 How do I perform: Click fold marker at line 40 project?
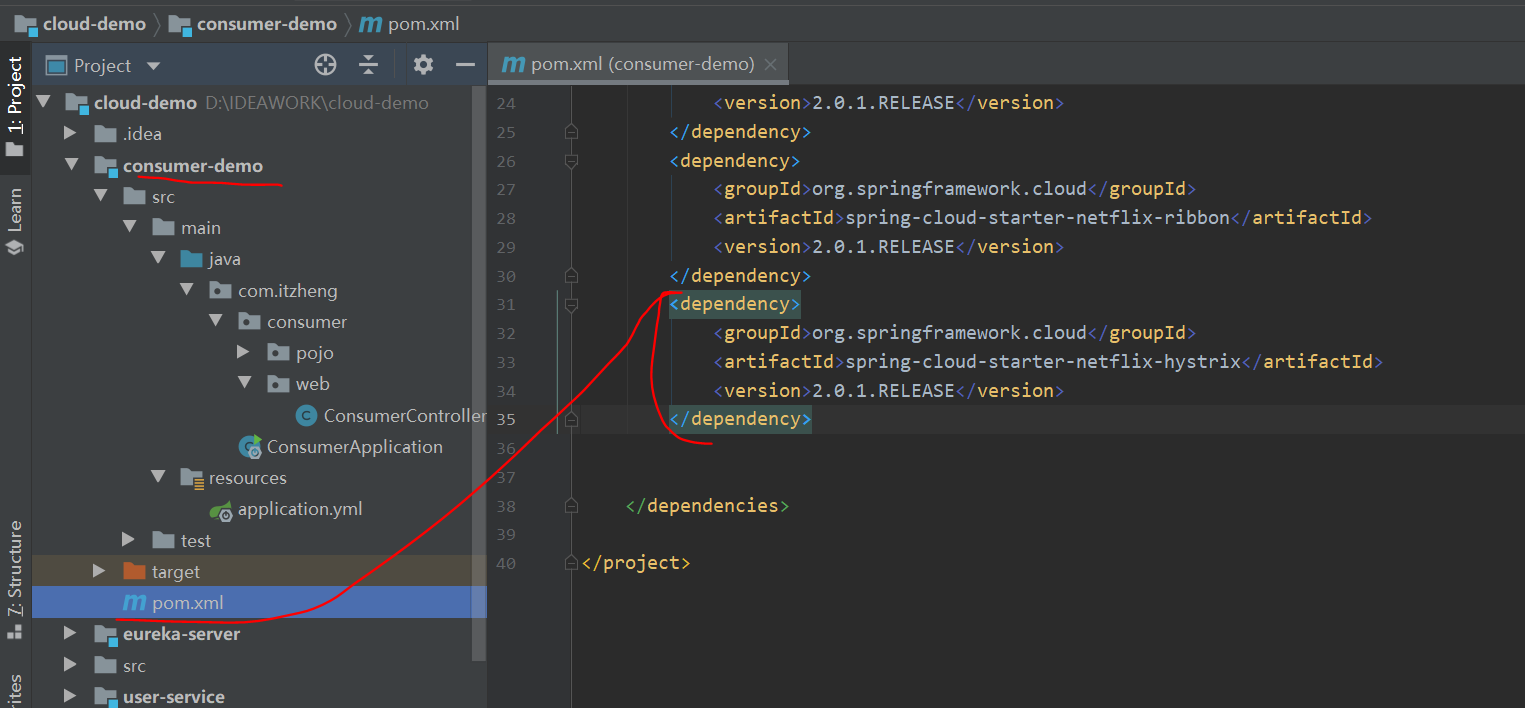coord(571,563)
